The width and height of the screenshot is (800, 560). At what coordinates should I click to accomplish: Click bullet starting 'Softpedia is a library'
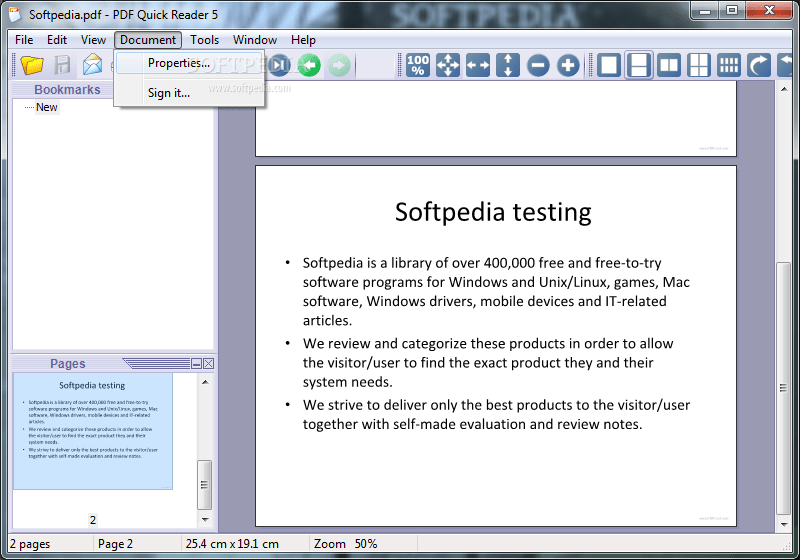click(x=496, y=291)
